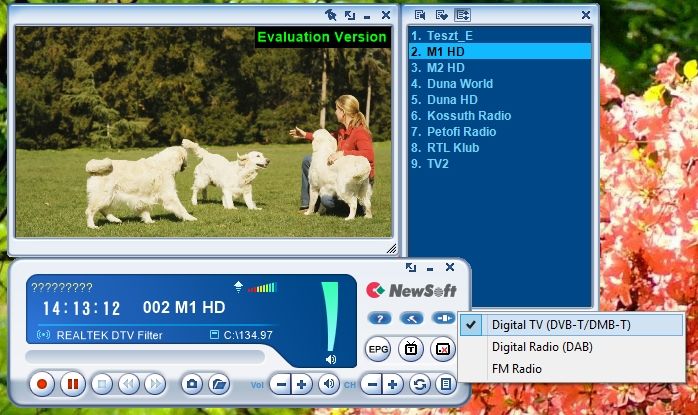Select channel 8. RTL Klub
Image resolution: width=698 pixels, height=415 pixels.
pos(500,148)
